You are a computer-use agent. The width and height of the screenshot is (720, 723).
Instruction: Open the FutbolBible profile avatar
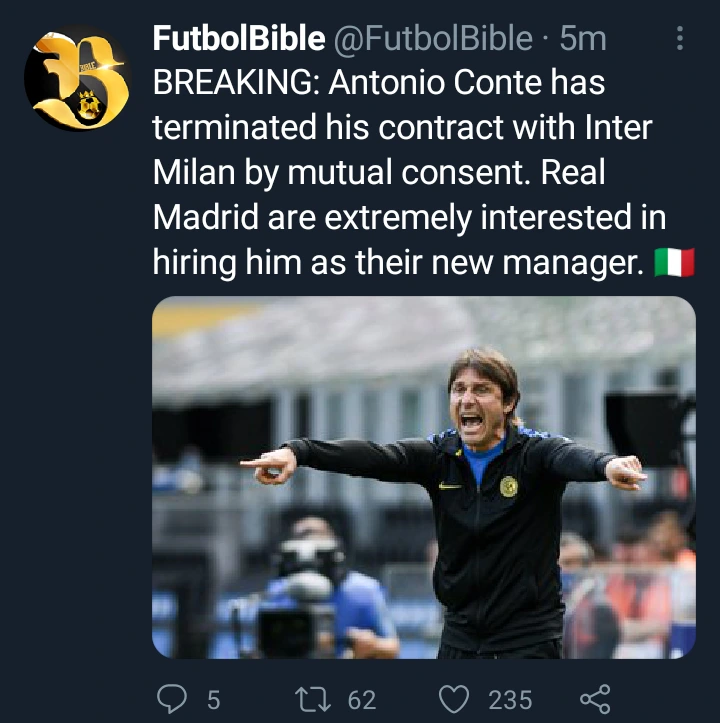76,82
